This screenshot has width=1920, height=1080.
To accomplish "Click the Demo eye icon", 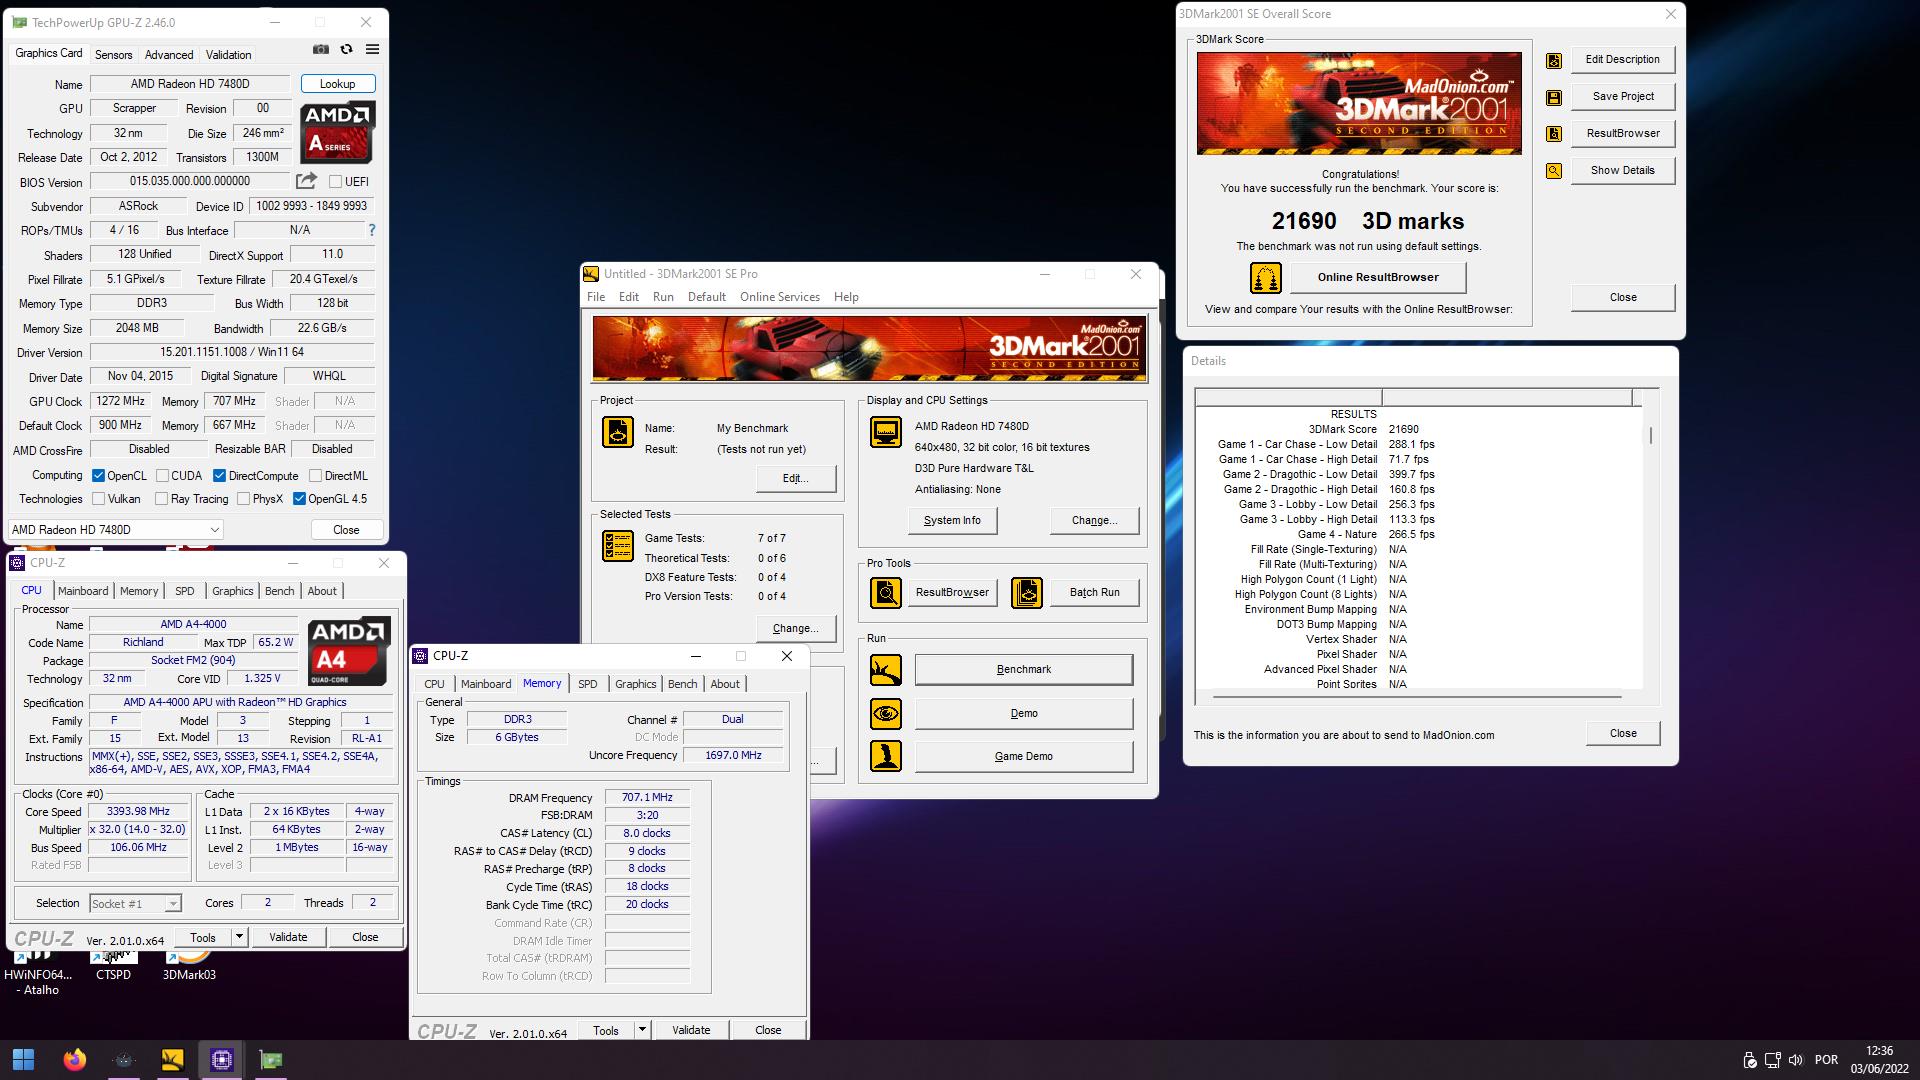I will coord(886,714).
